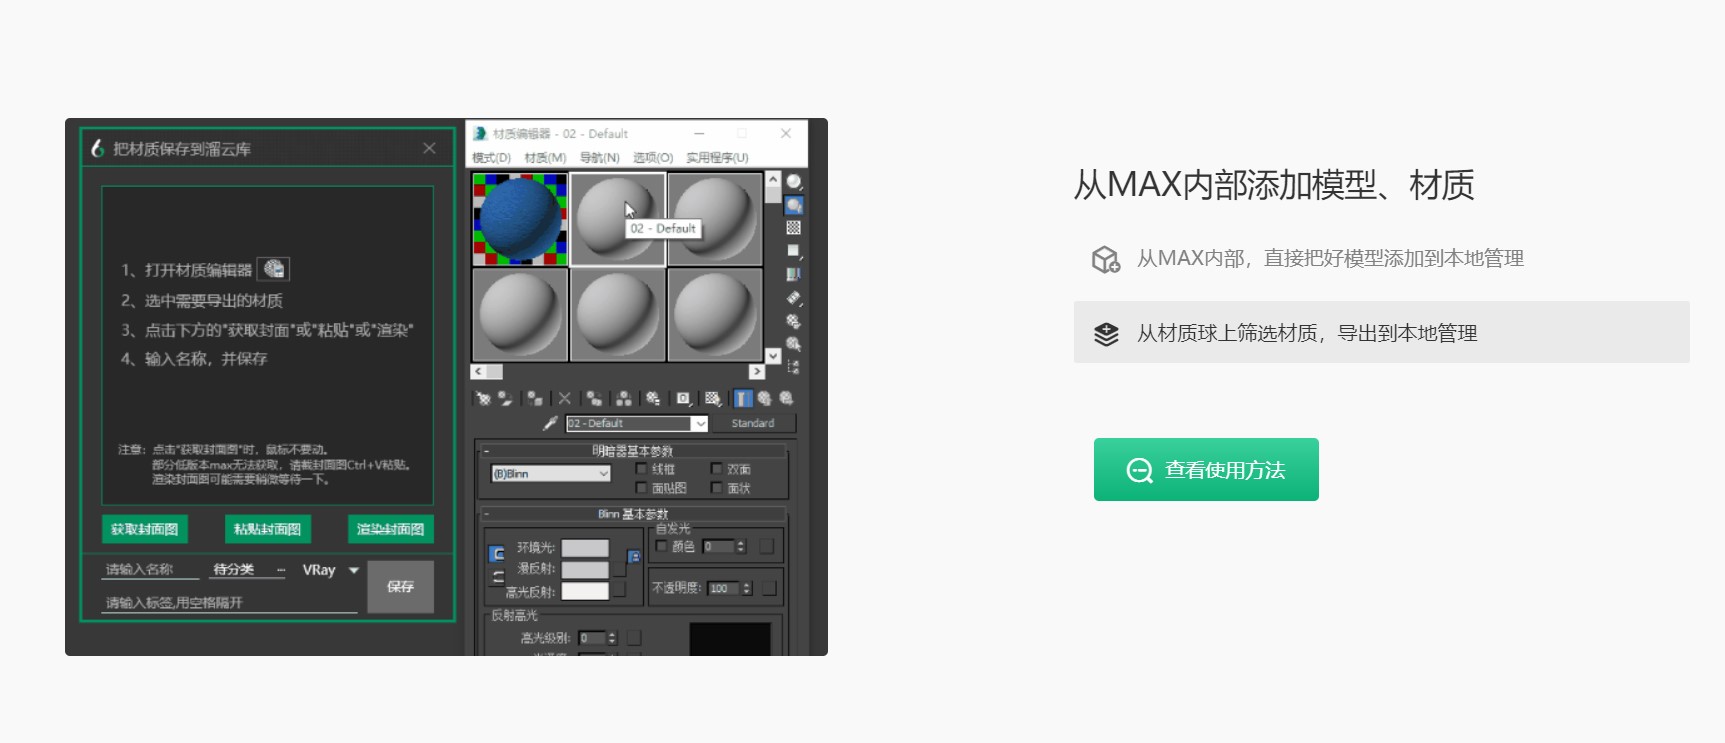The height and width of the screenshot is (743, 1725).
Task: Click the 请输入名称 name input field
Action: pos(151,569)
